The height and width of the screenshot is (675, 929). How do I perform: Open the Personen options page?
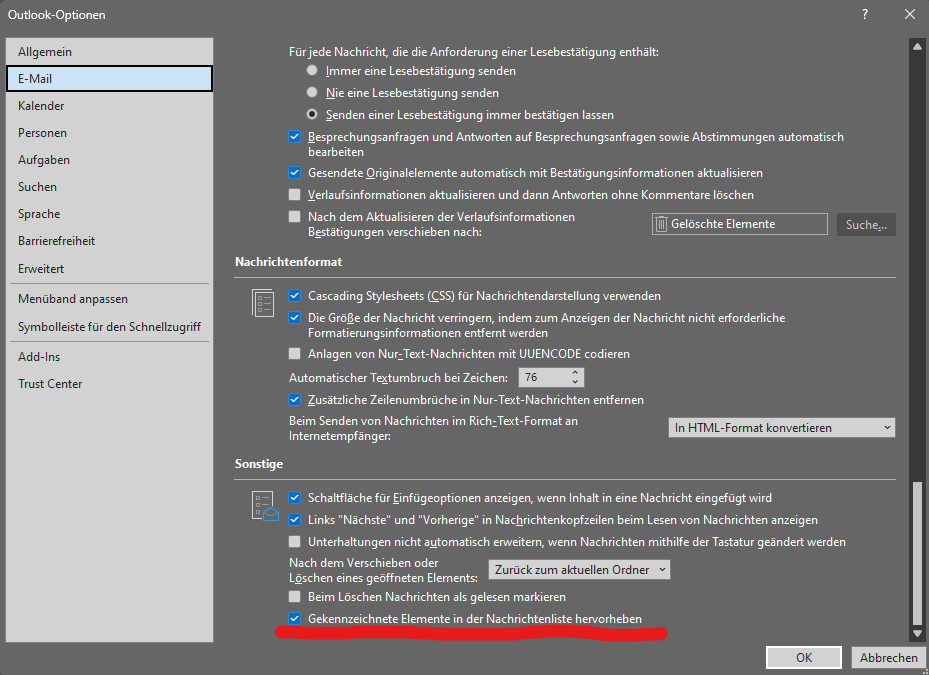click(x=109, y=133)
